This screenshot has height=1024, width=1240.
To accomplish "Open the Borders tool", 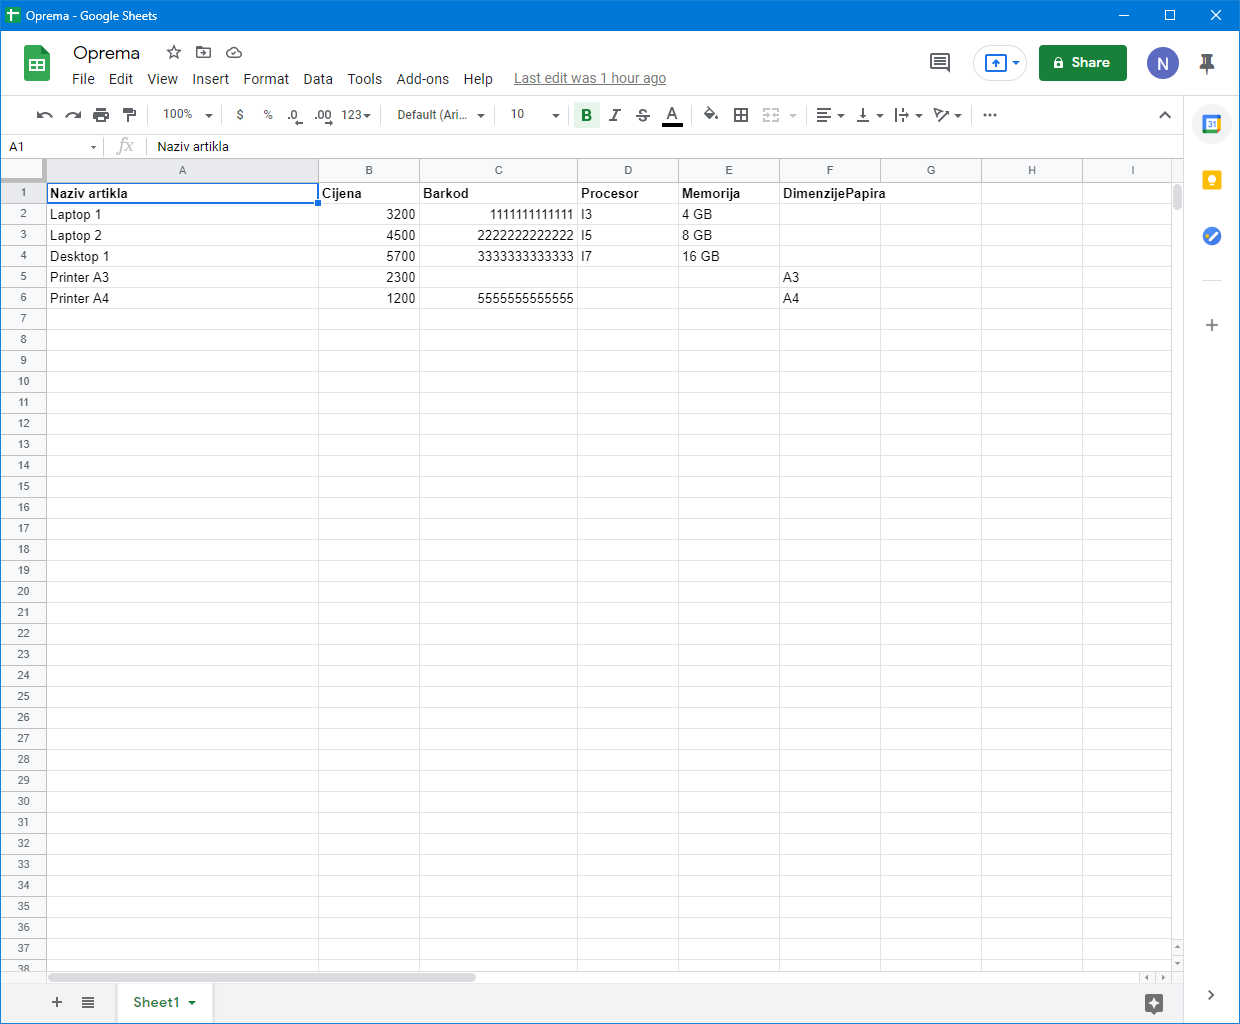I will (x=741, y=115).
